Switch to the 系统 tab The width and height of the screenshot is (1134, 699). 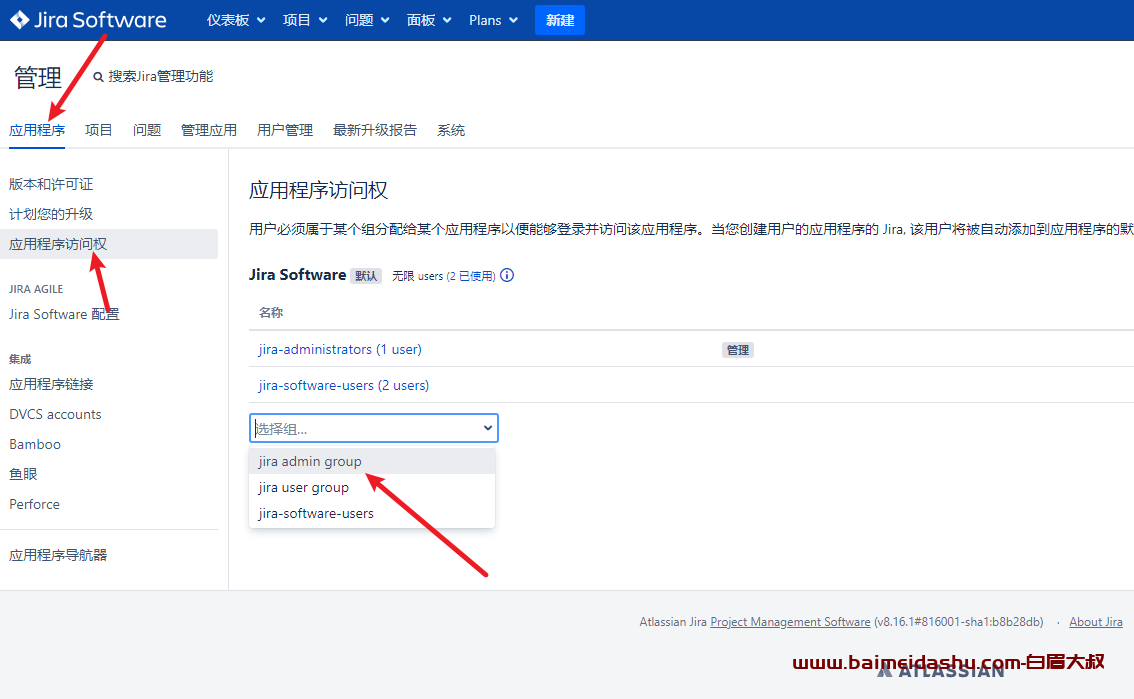[451, 130]
